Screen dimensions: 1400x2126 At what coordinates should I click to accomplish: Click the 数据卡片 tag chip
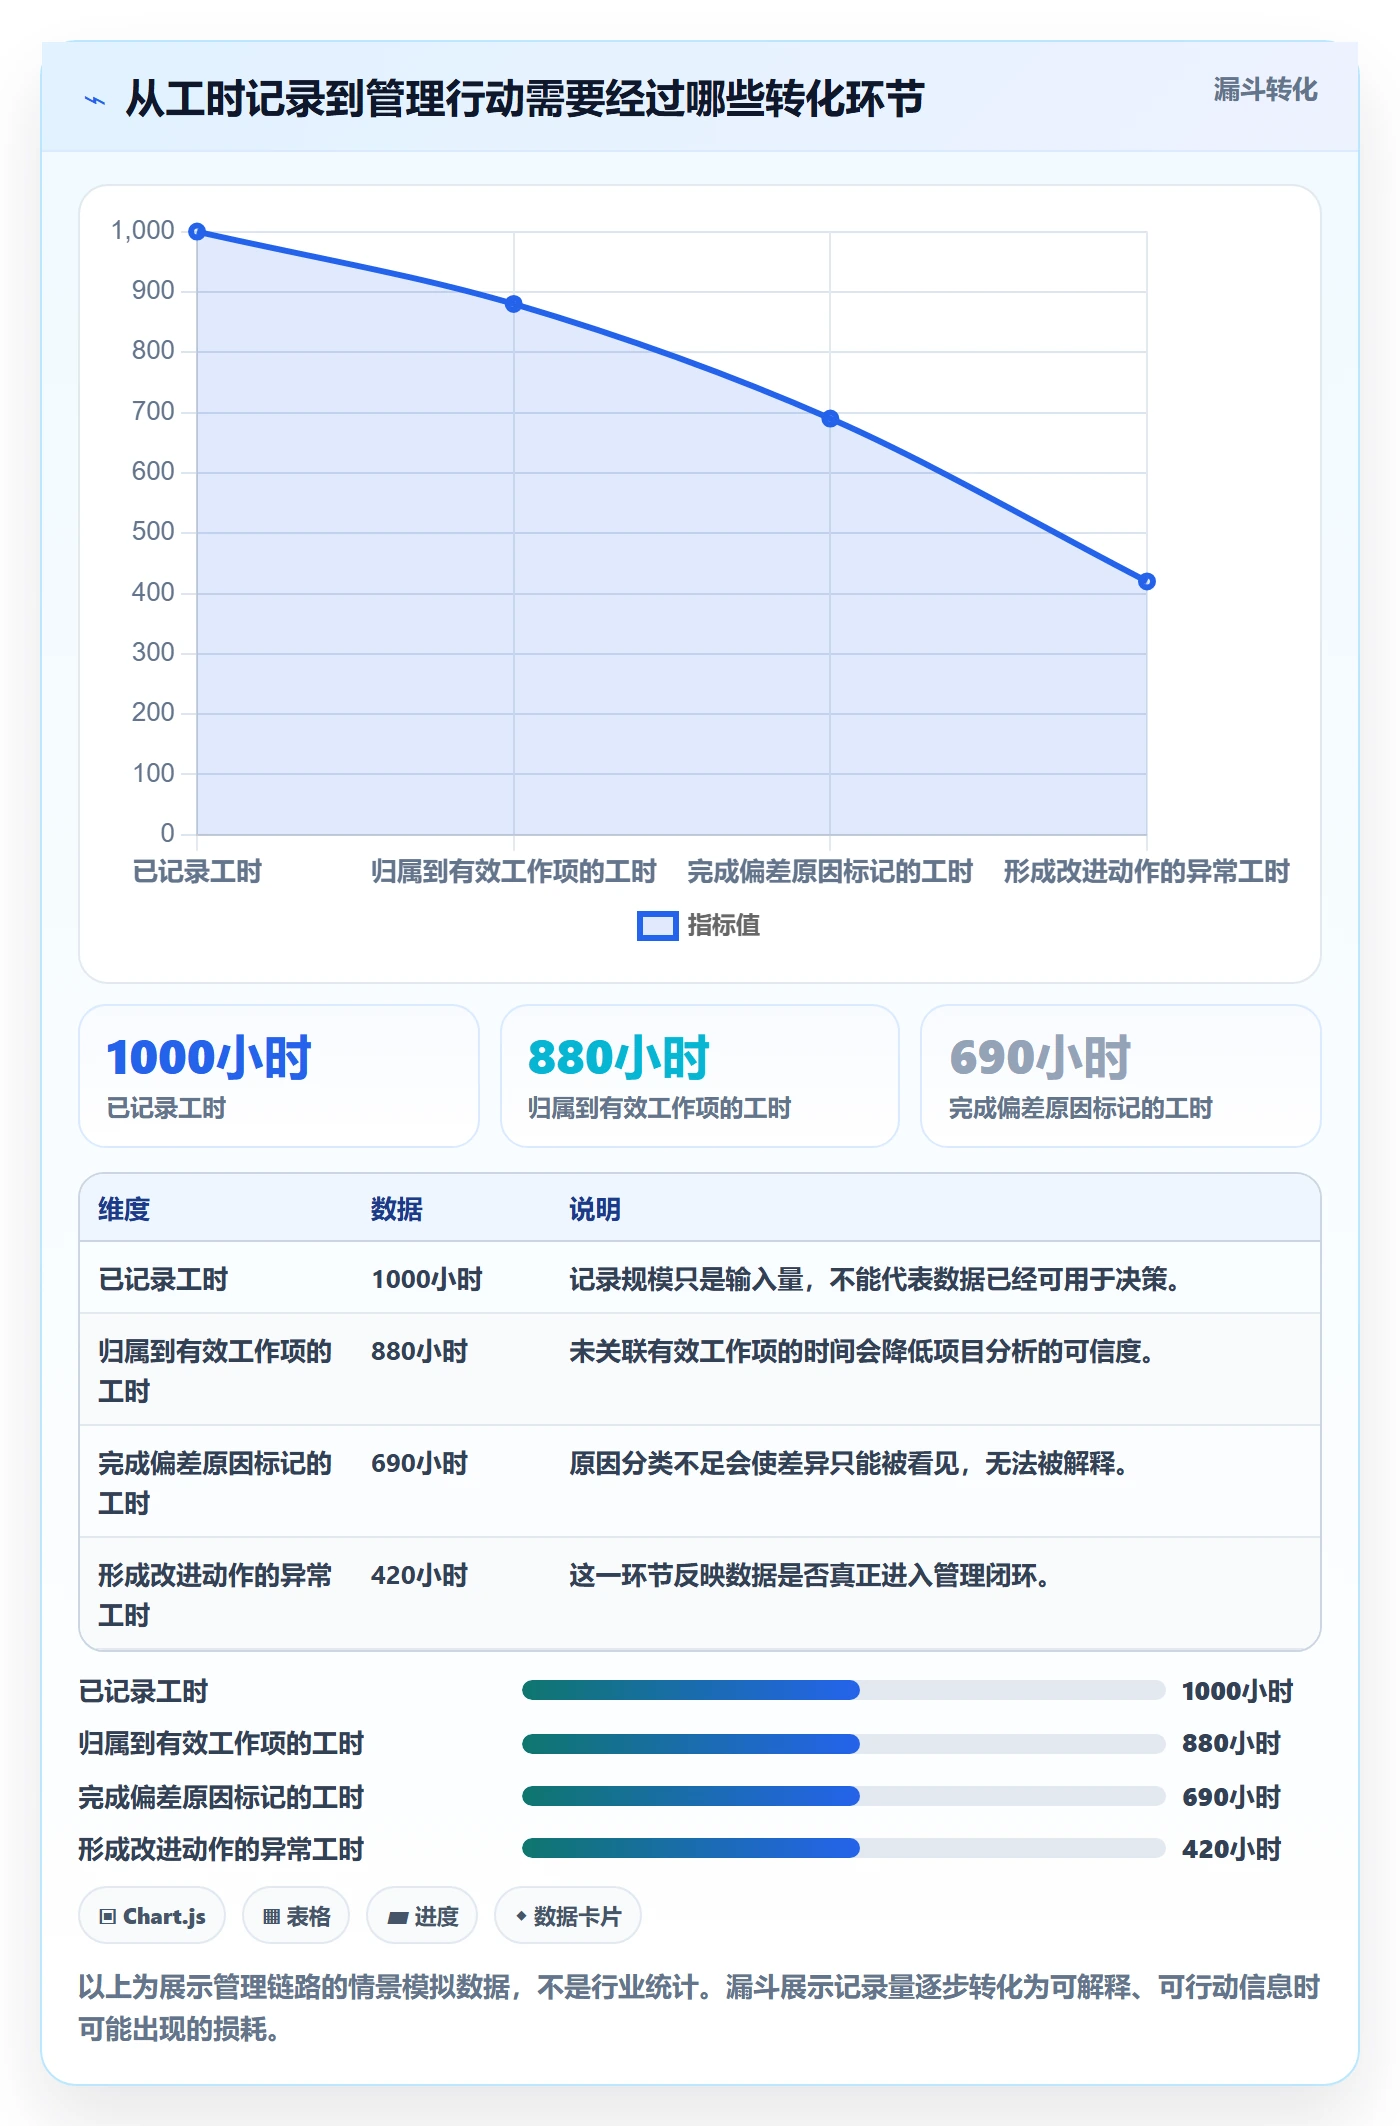(x=568, y=1916)
